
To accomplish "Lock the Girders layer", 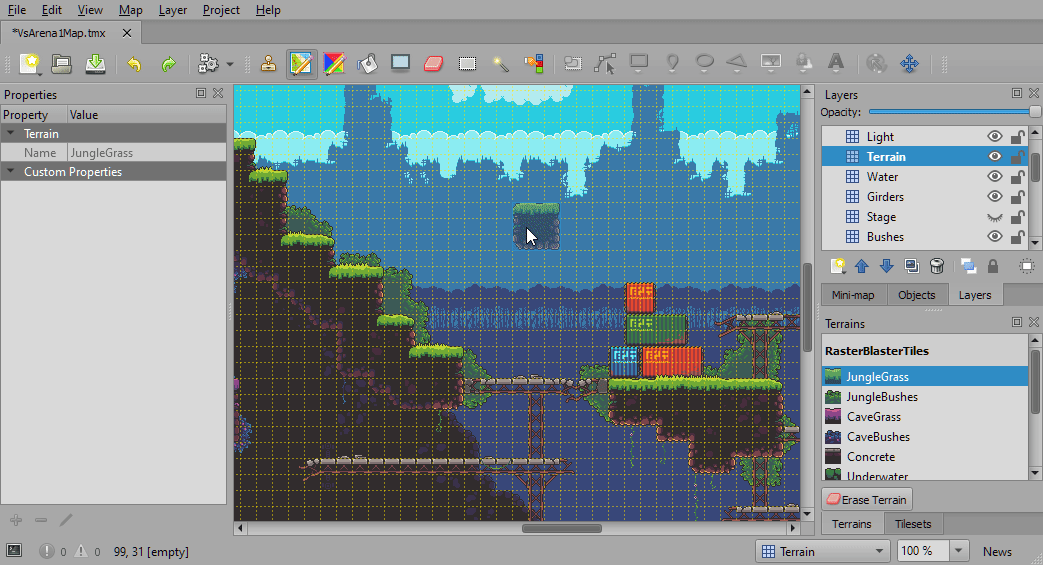I will point(1017,197).
